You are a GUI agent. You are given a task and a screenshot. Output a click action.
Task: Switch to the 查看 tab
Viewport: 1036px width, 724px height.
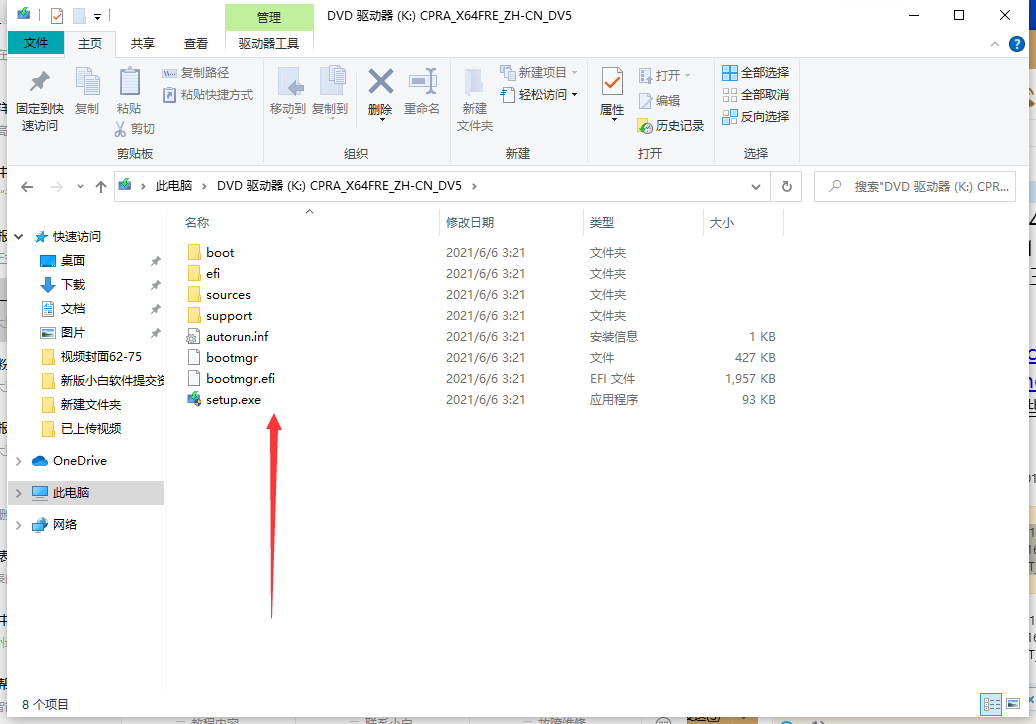click(195, 43)
